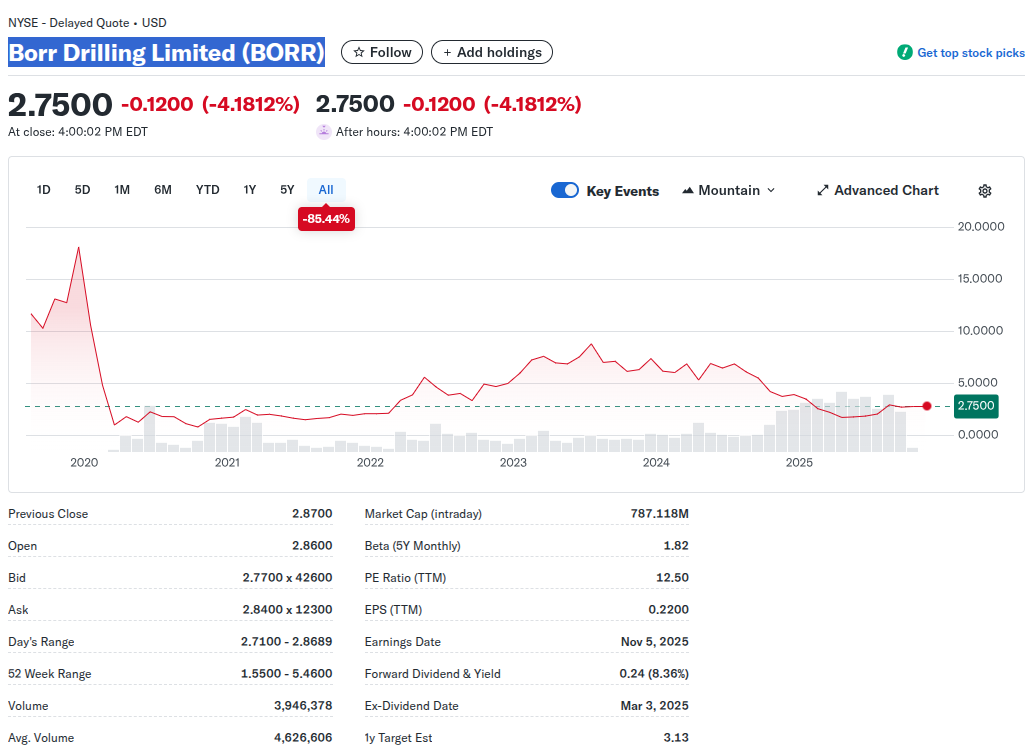Select the 1Y time range
1030x756 pixels.
pyautogui.click(x=250, y=190)
